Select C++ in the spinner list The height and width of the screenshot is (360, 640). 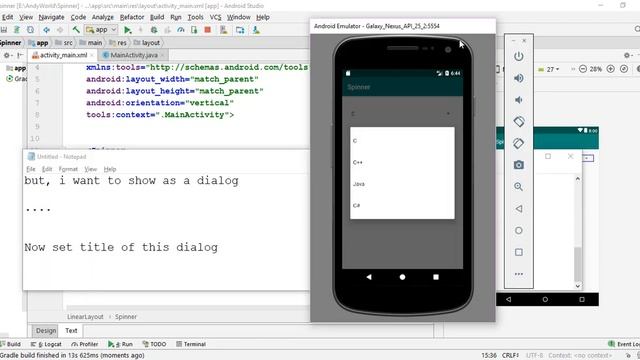pos(402,162)
